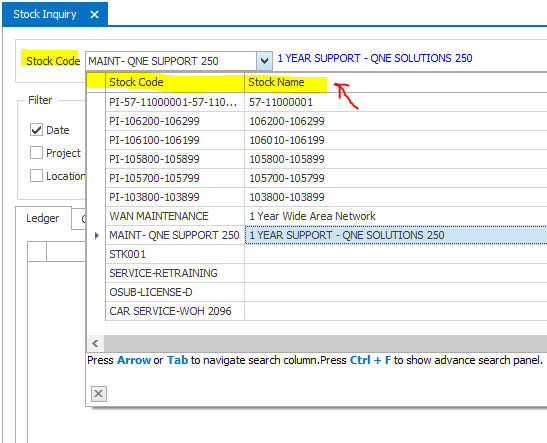Uncheck the Date filter checkbox

click(36, 130)
